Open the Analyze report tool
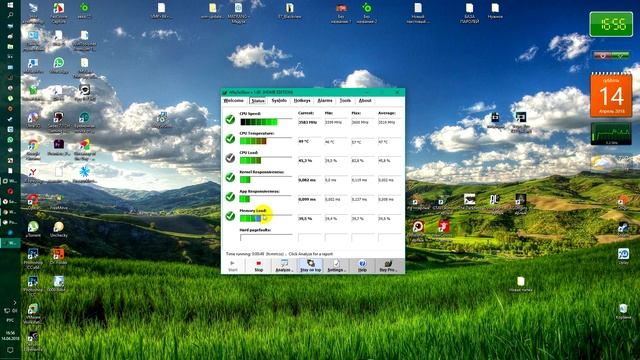 click(x=284, y=266)
